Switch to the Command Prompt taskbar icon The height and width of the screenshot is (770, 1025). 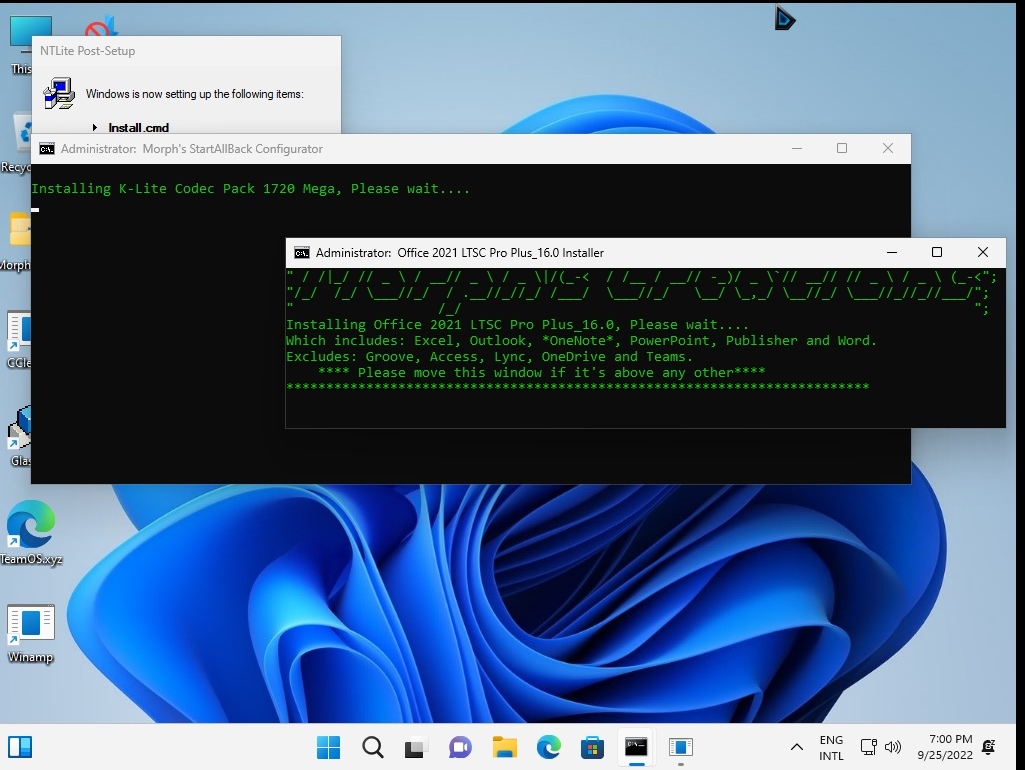636,747
